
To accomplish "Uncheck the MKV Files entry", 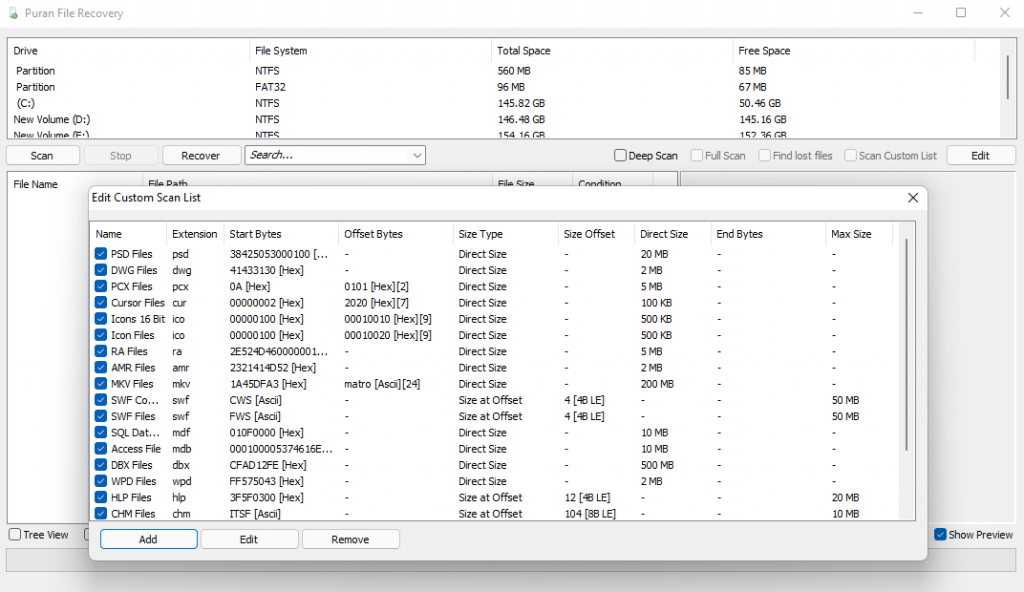I will tap(100, 384).
